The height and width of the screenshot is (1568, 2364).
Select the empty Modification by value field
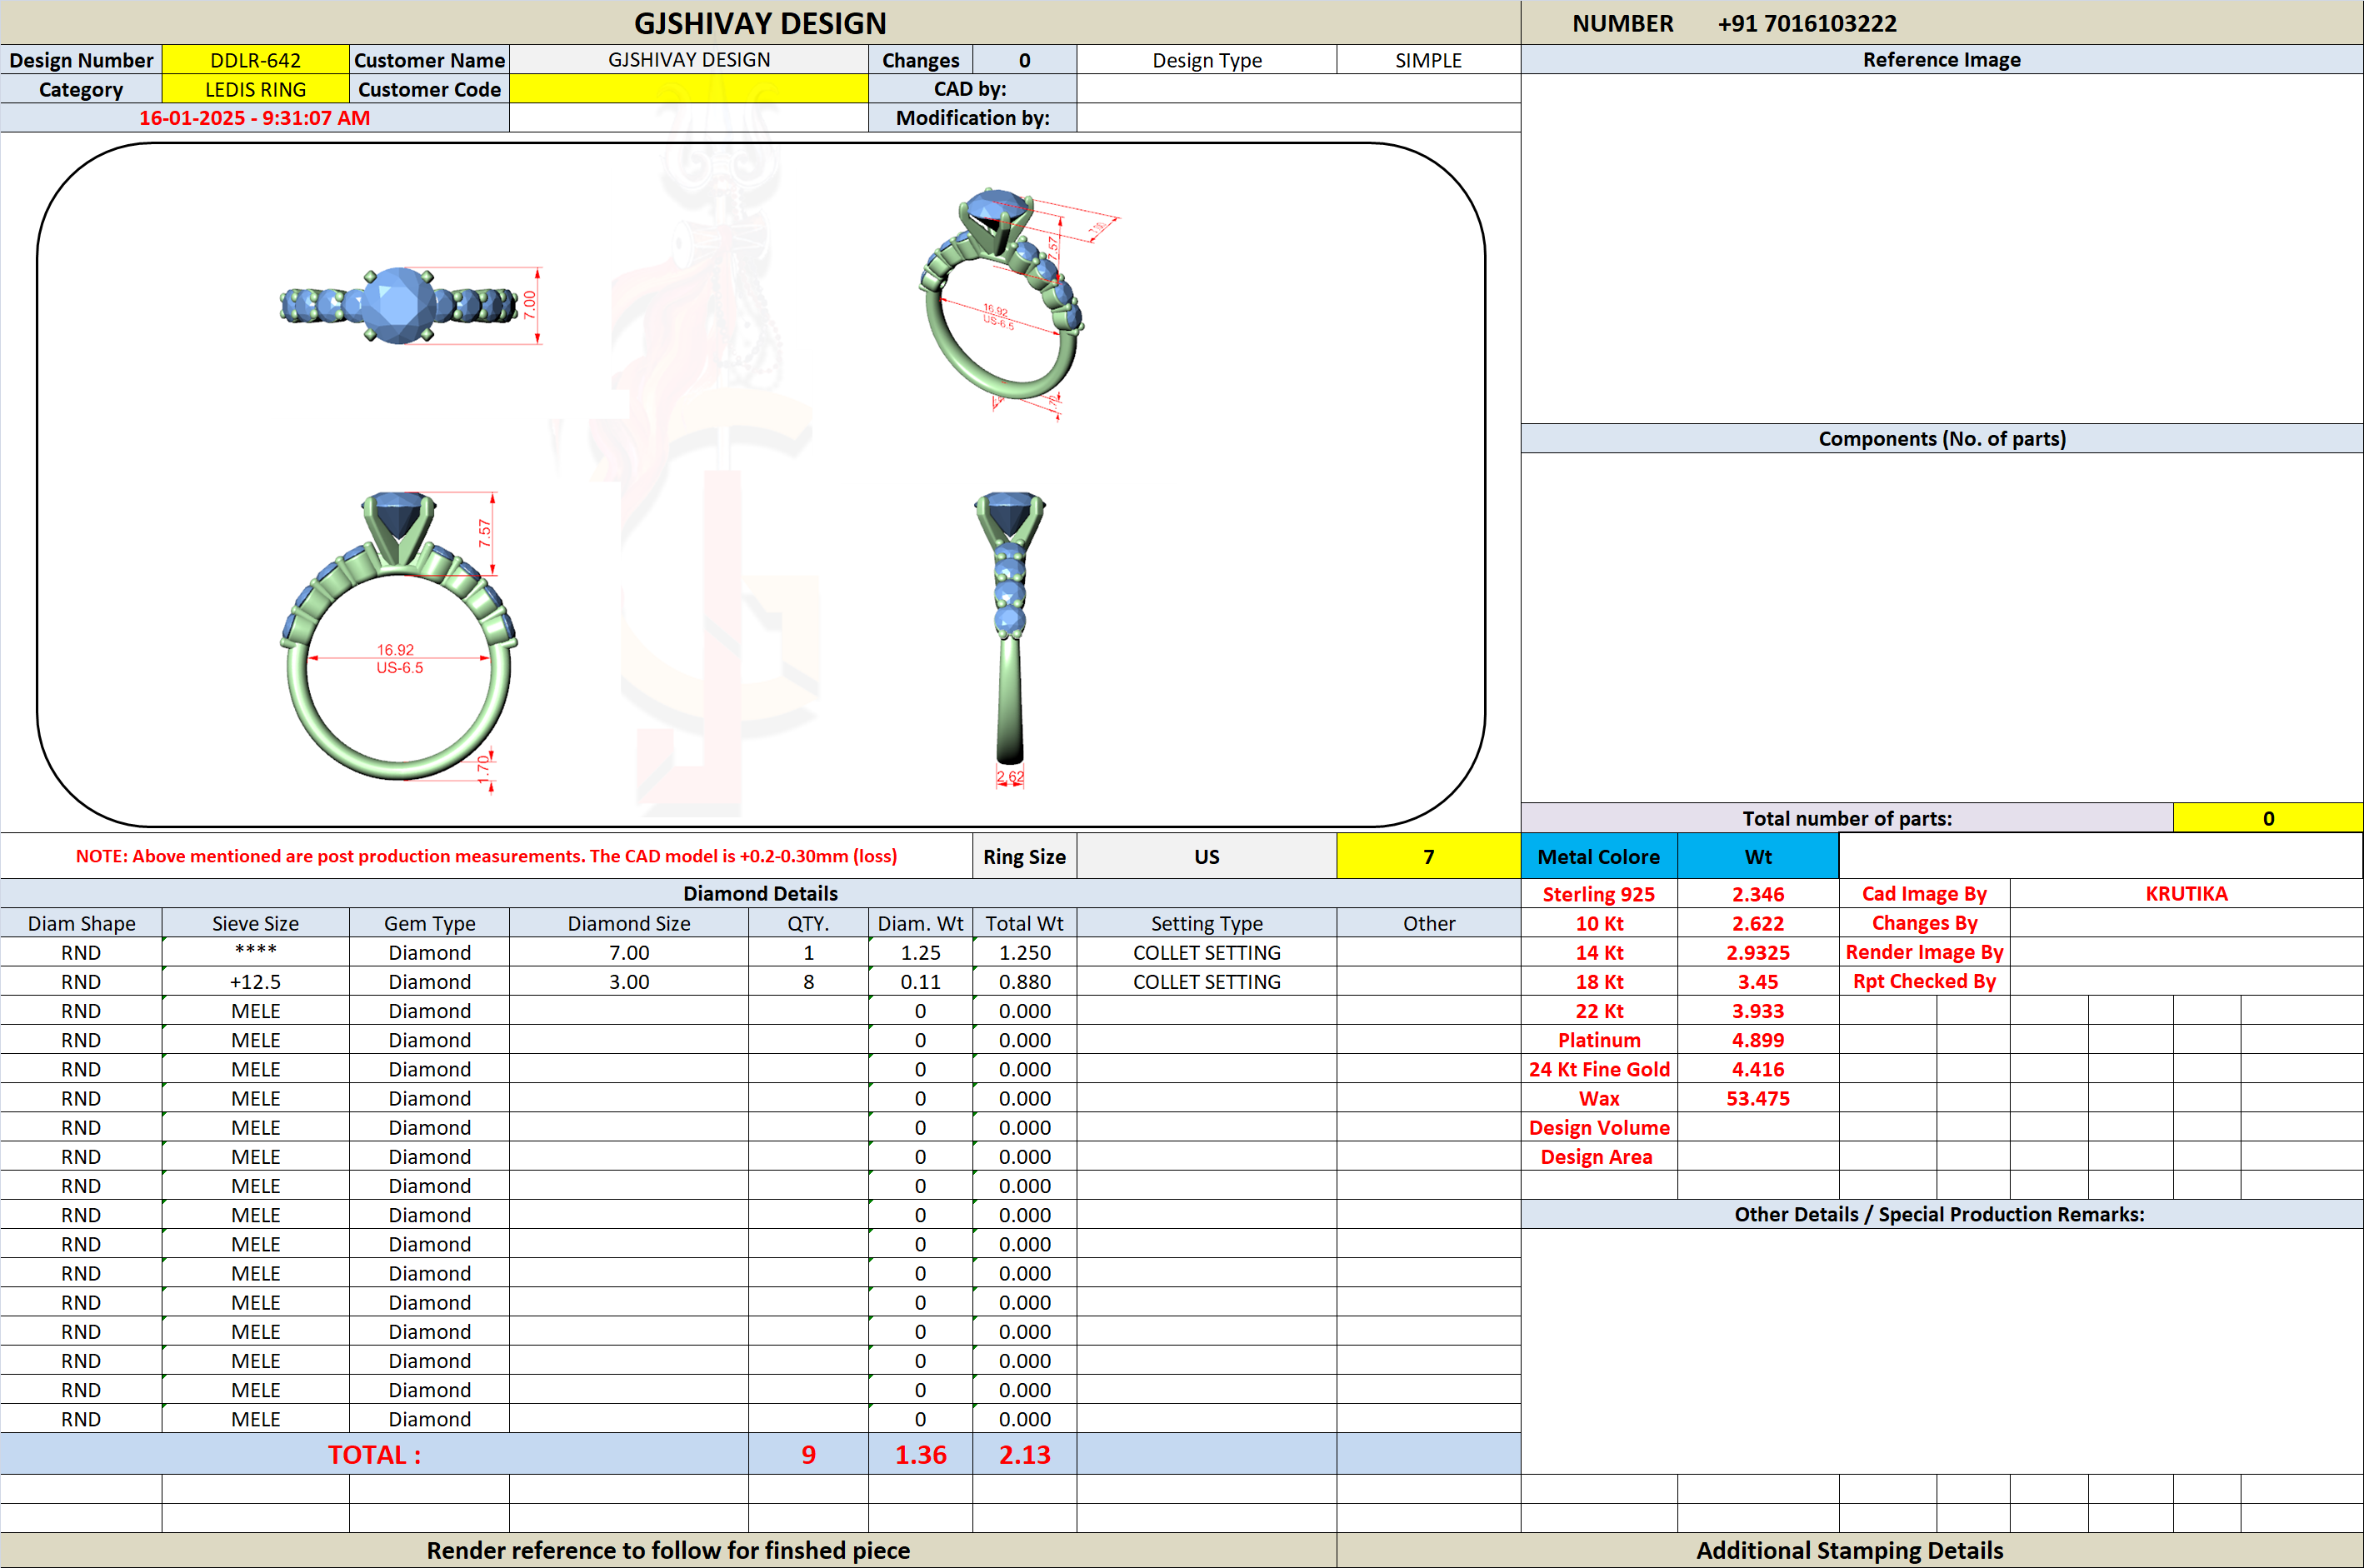1298,118
